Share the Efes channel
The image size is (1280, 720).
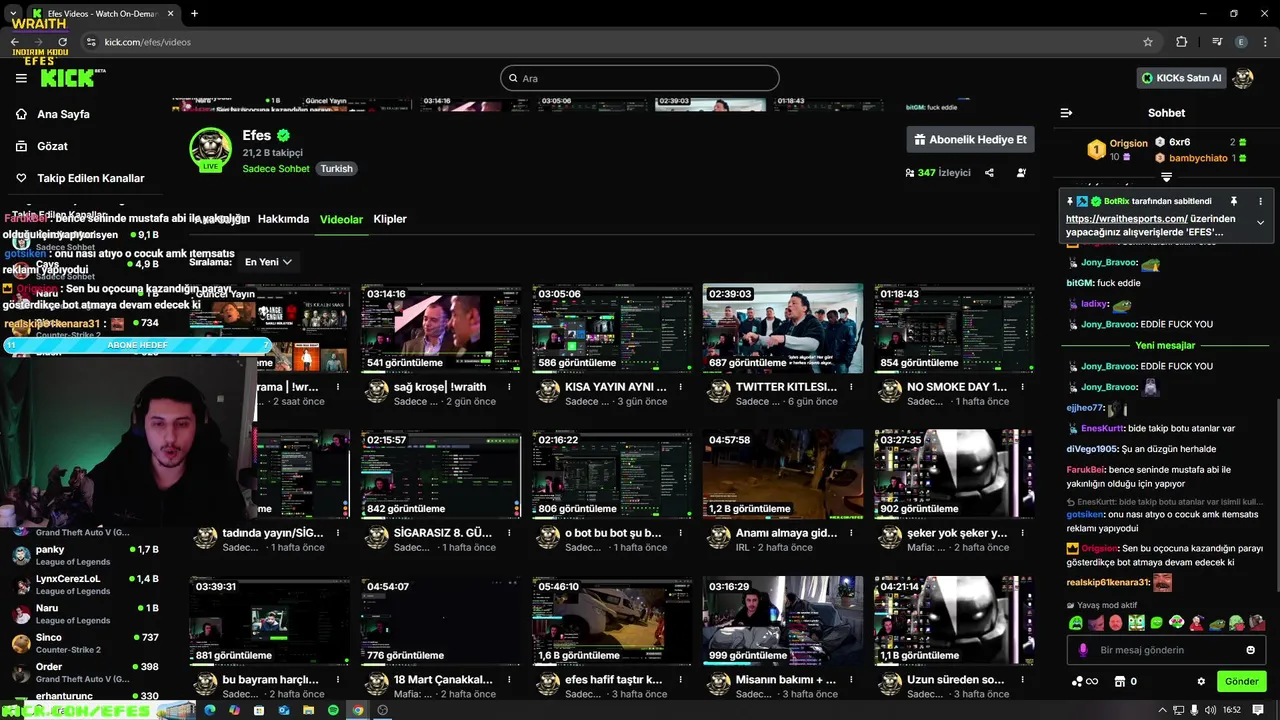click(989, 172)
